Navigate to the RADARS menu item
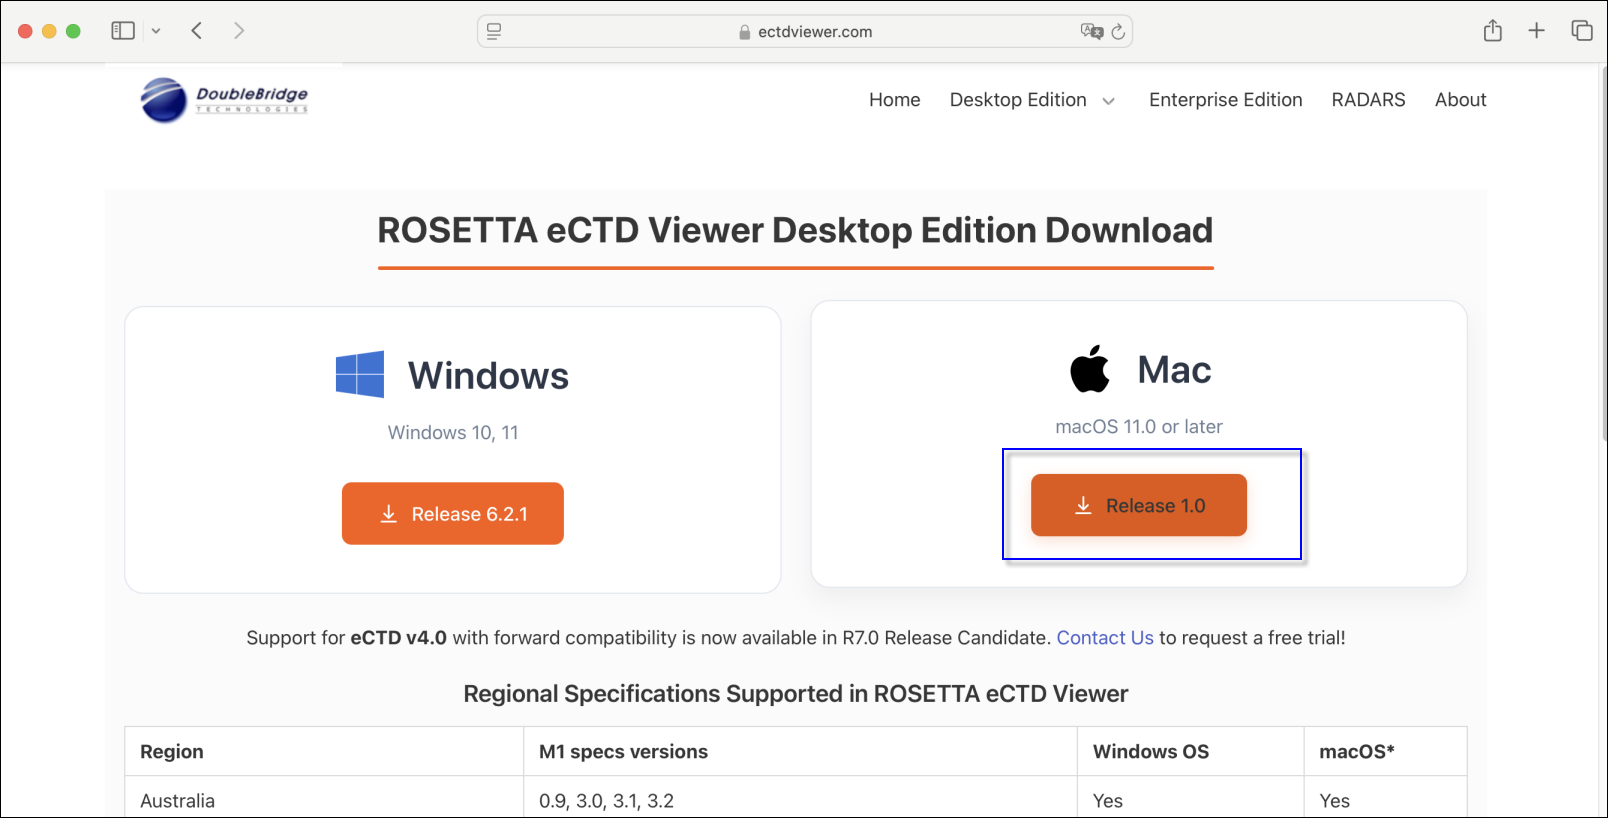Image resolution: width=1608 pixels, height=818 pixels. pos(1368,100)
